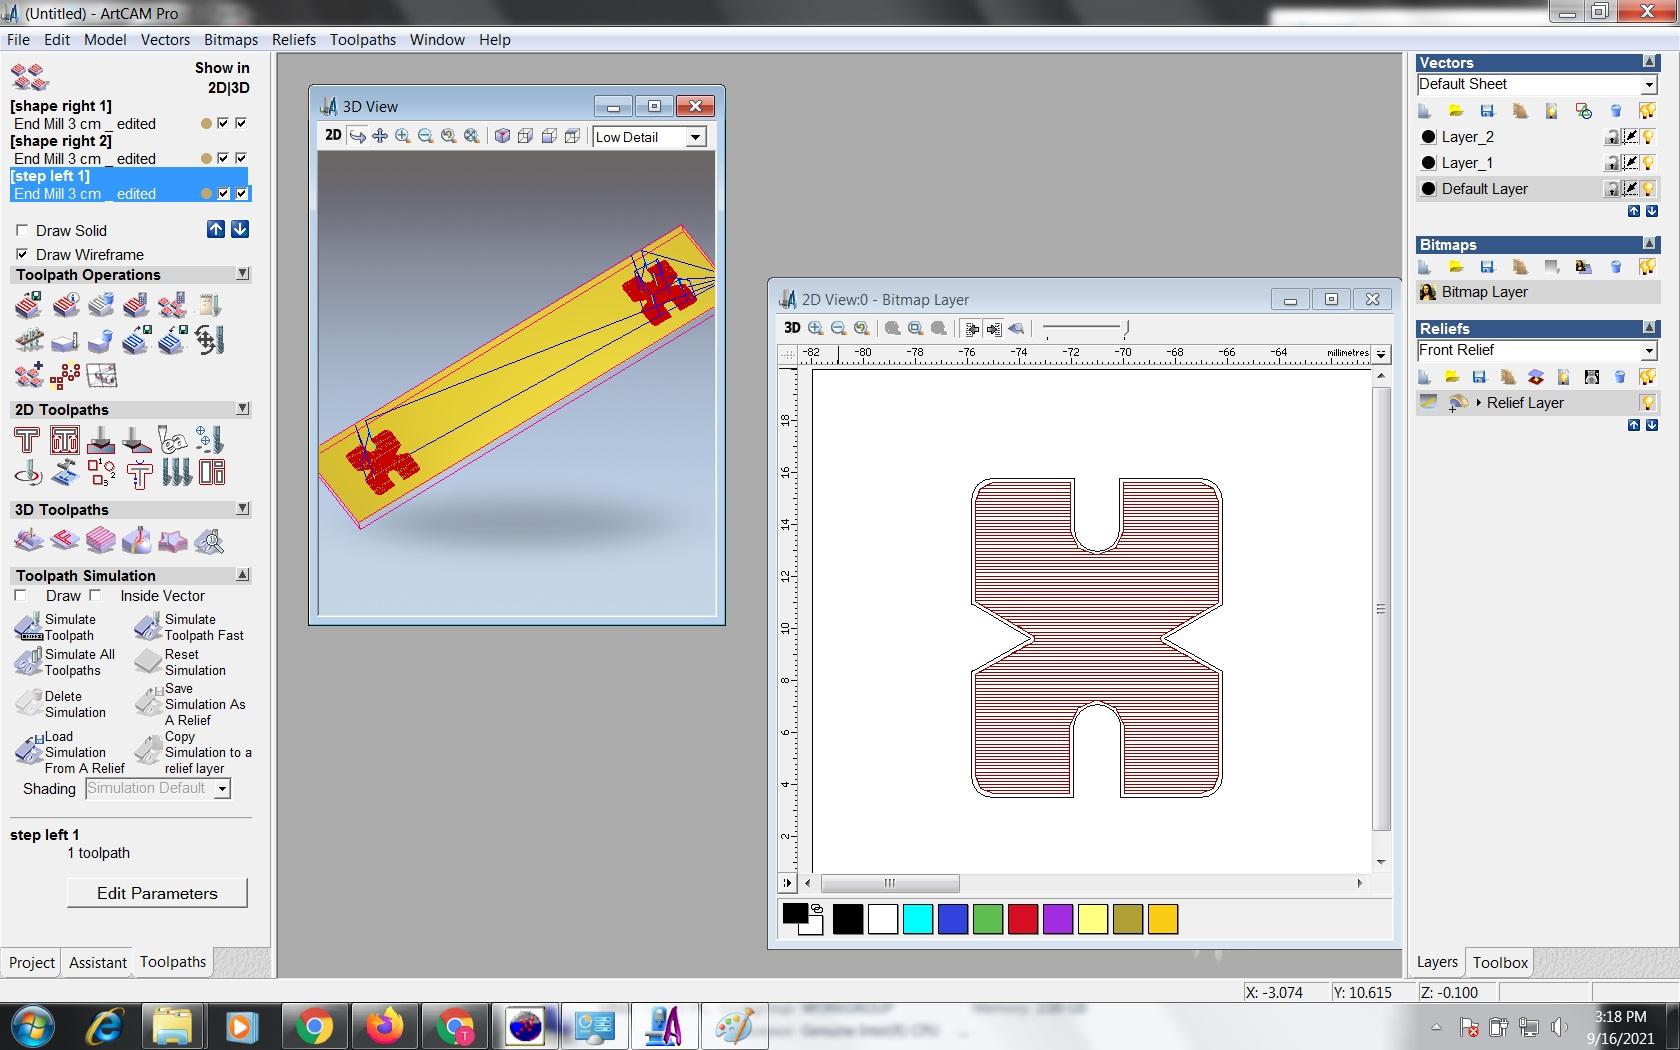1680x1050 pixels.
Task: Collapse the 3D Toolpaths section
Action: pyautogui.click(x=242, y=508)
